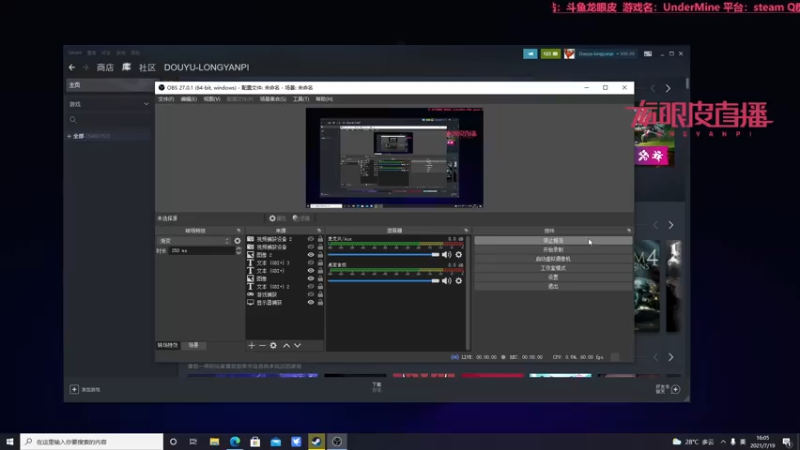Toggle visibility of 文本 (GDI+) 3 source

pyautogui.click(x=310, y=263)
